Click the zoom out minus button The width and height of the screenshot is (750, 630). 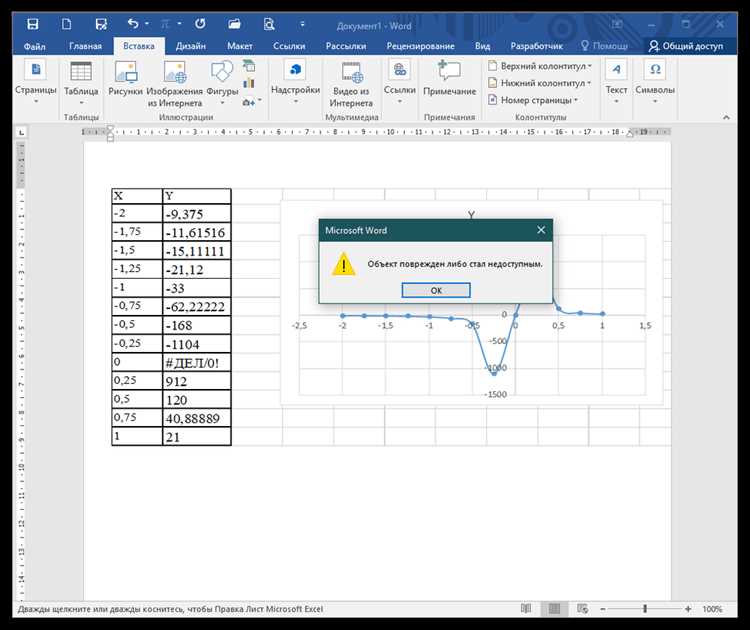coord(603,609)
